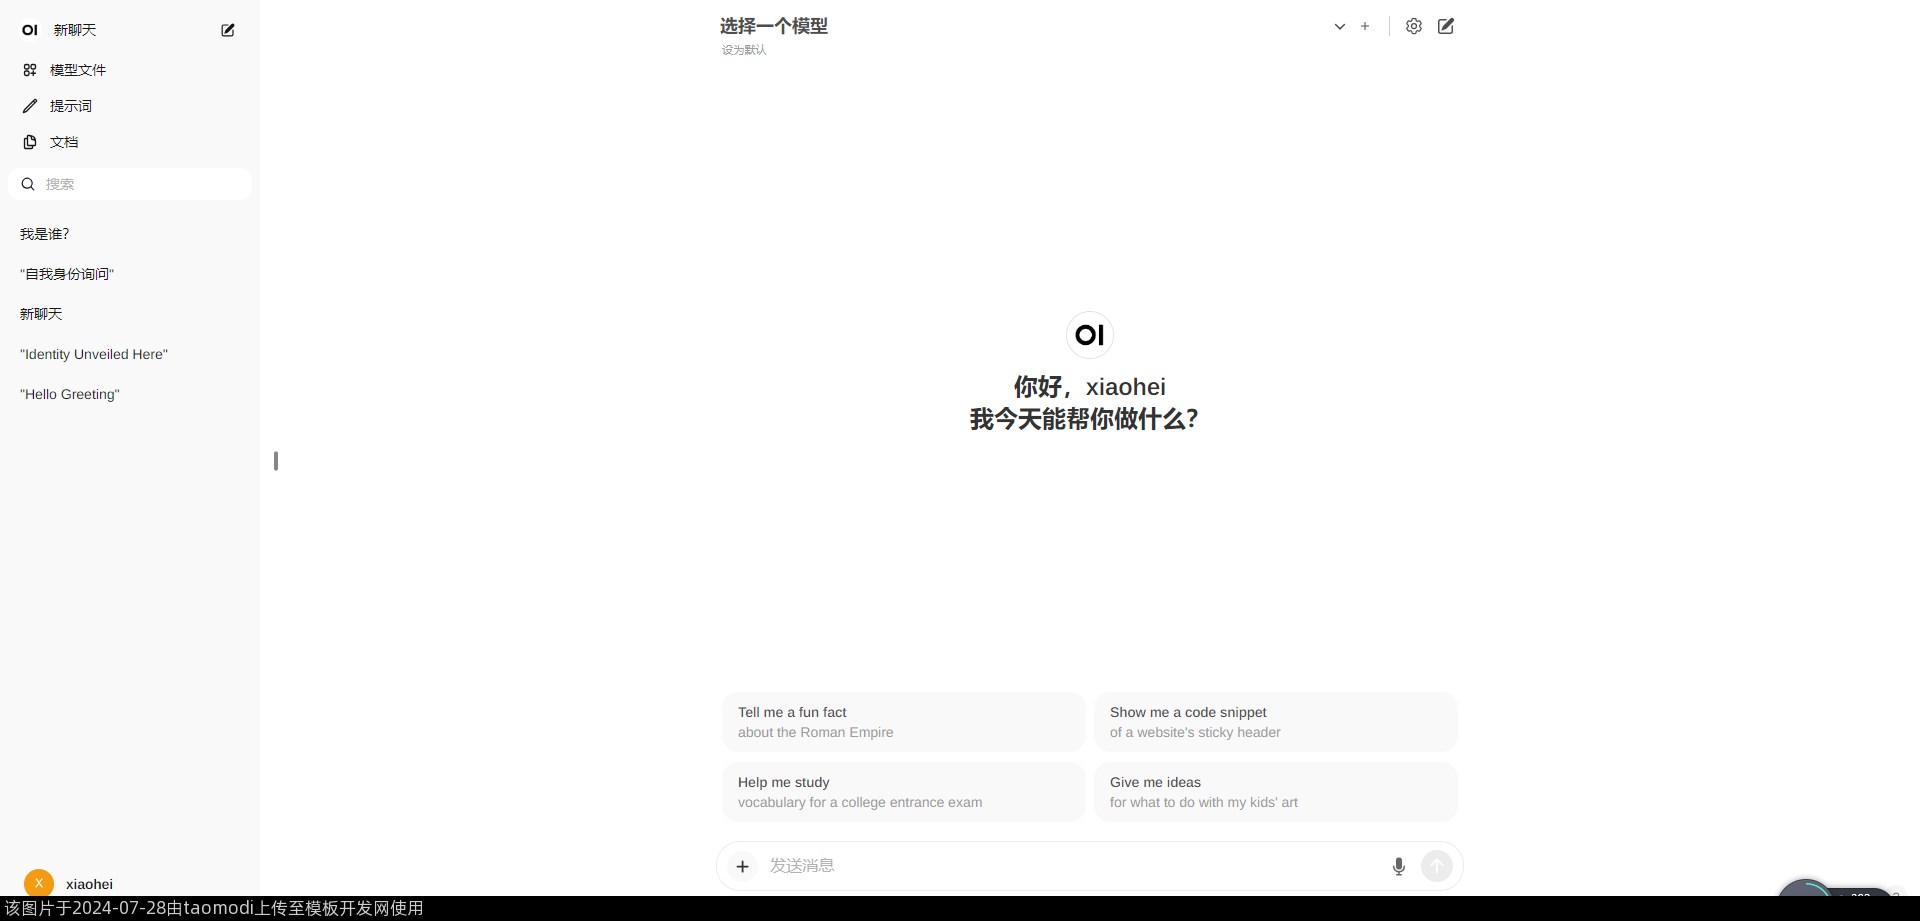The width and height of the screenshot is (1920, 921).
Task: Click the new chat edit icon in sidebar
Action: click(228, 30)
